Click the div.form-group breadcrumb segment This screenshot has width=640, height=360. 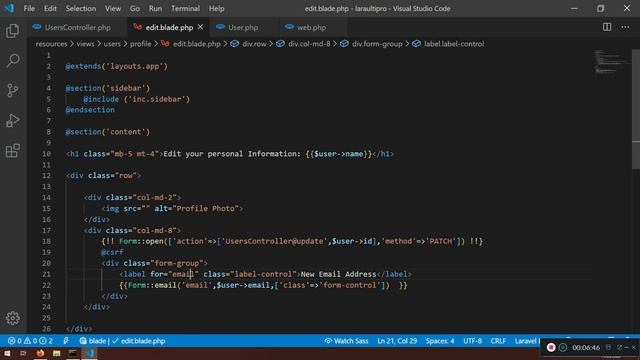(x=371, y=44)
